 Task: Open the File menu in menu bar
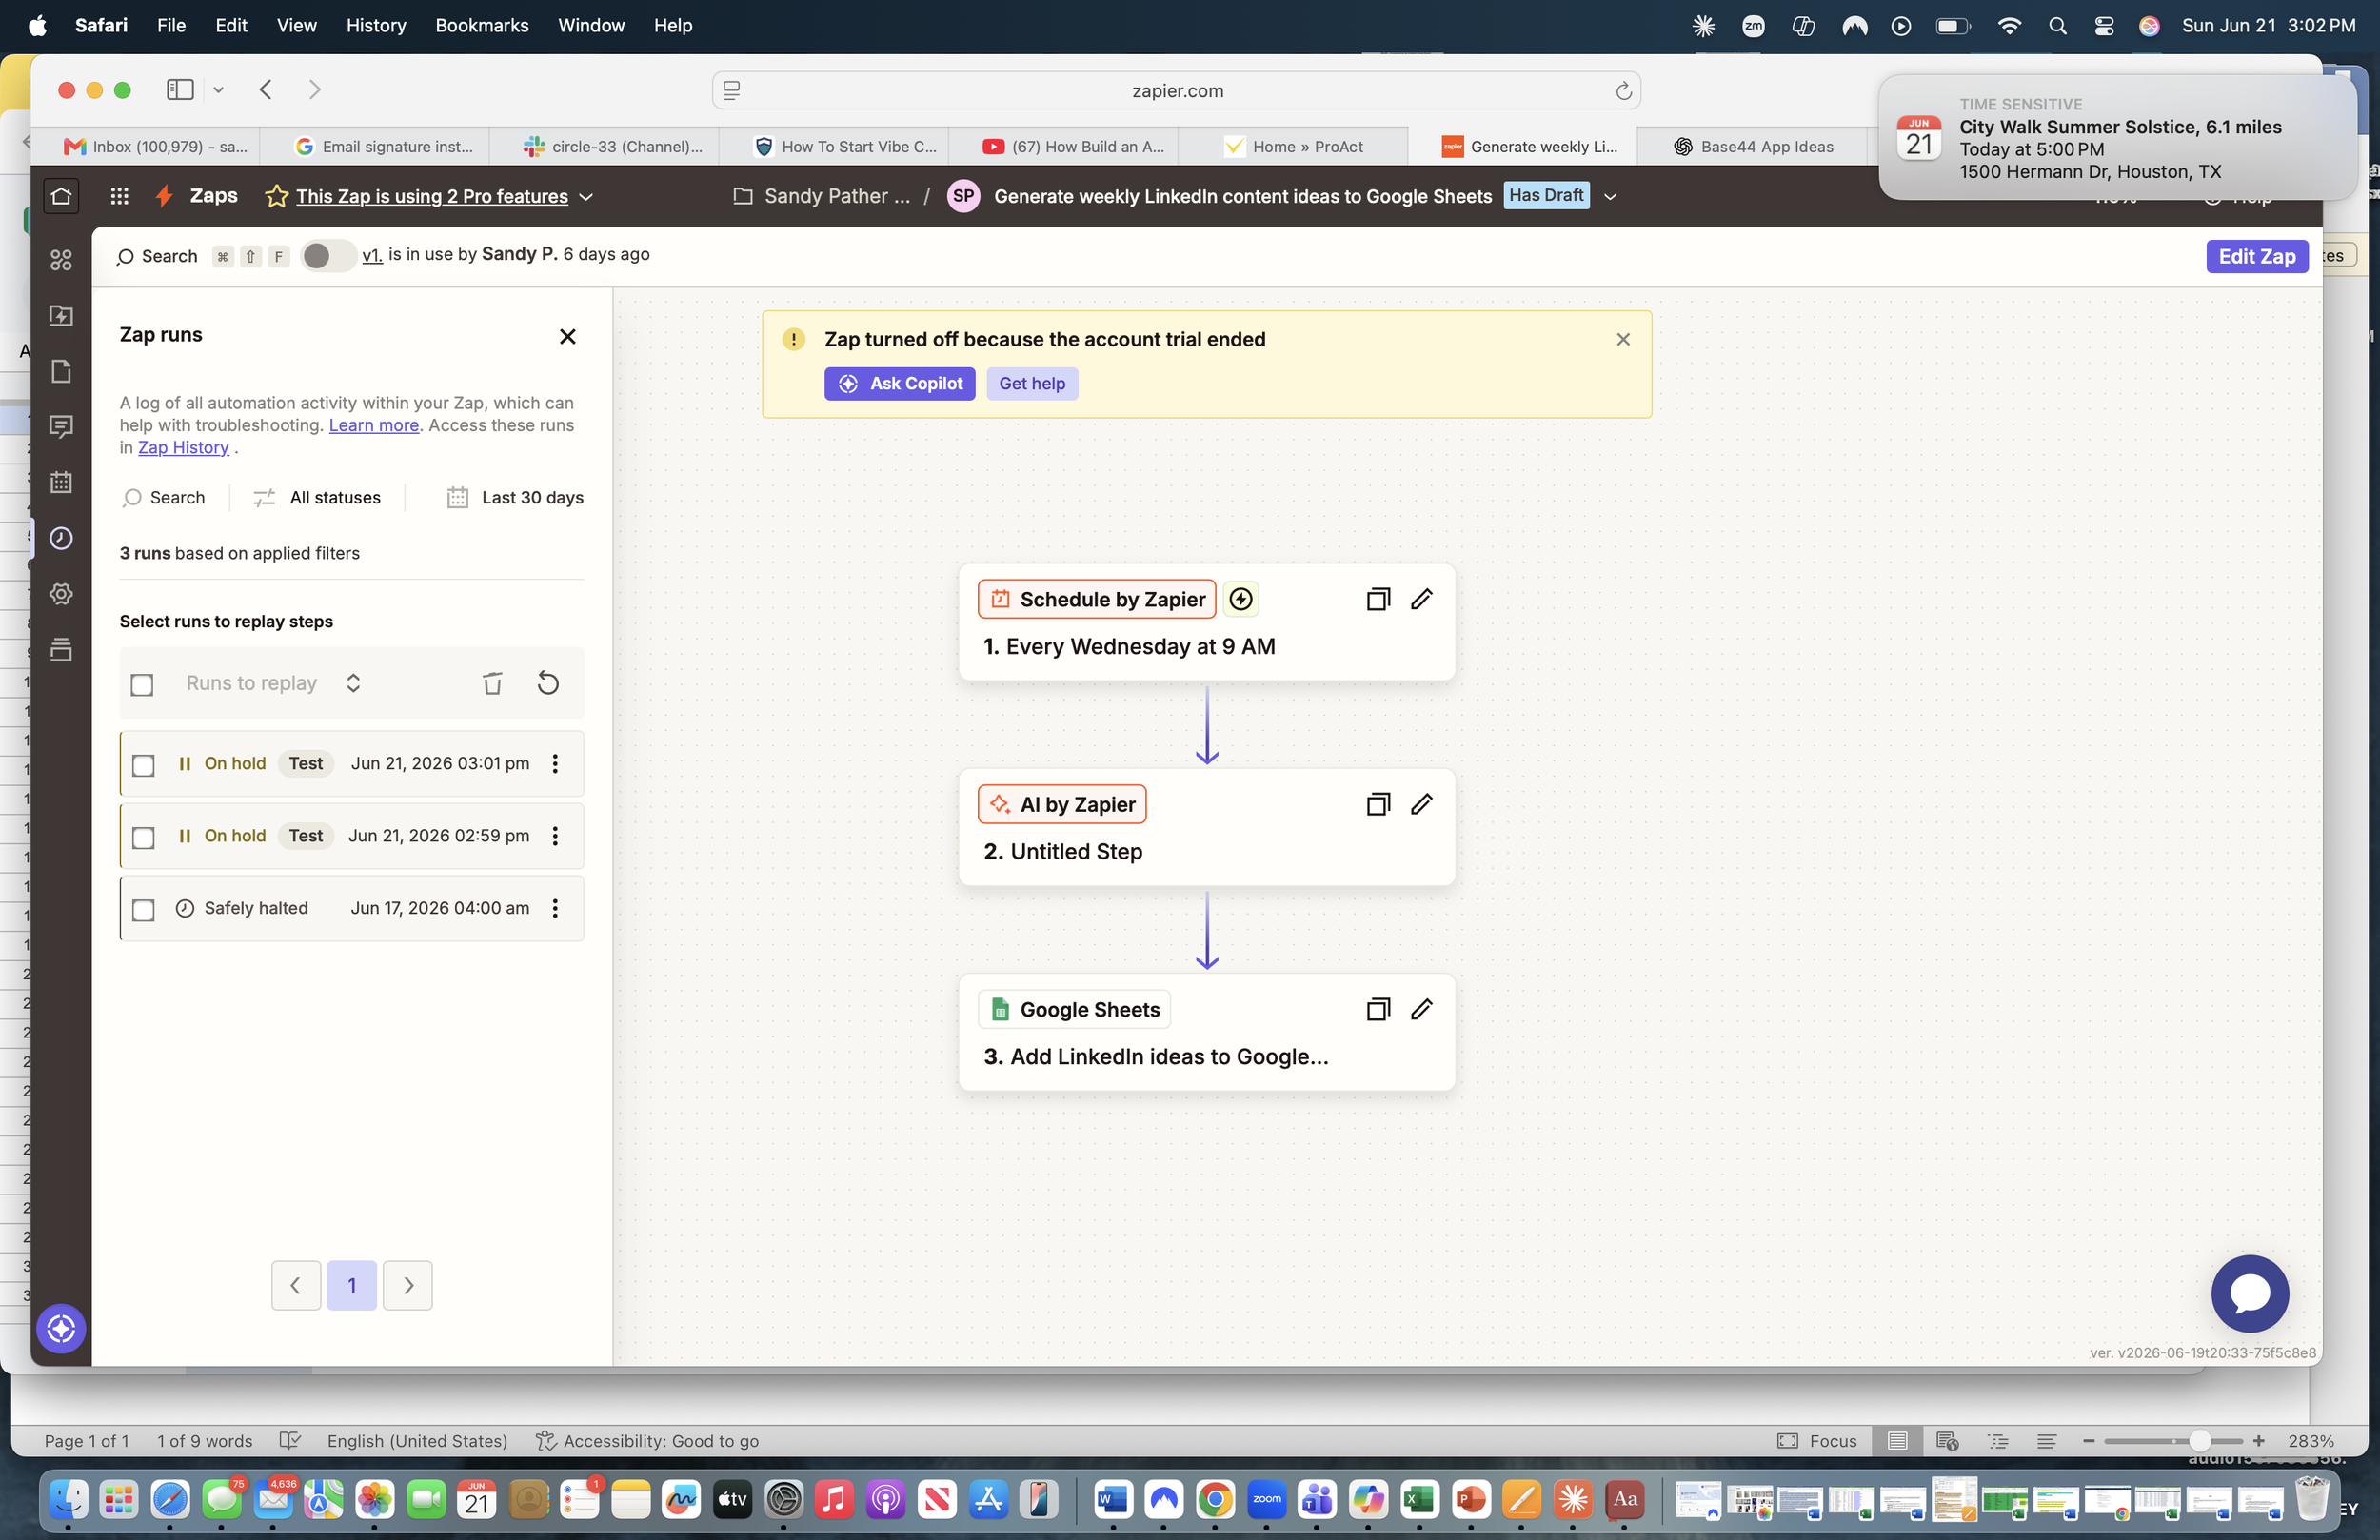pyautogui.click(x=171, y=25)
